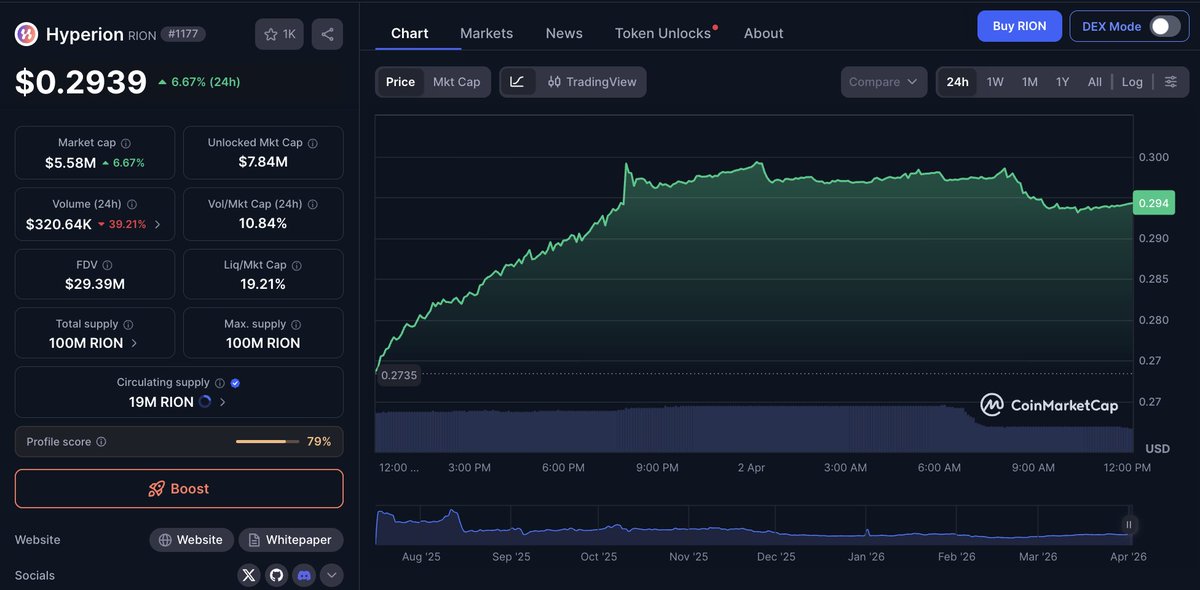Click pause handle on range navigator

click(1128, 524)
